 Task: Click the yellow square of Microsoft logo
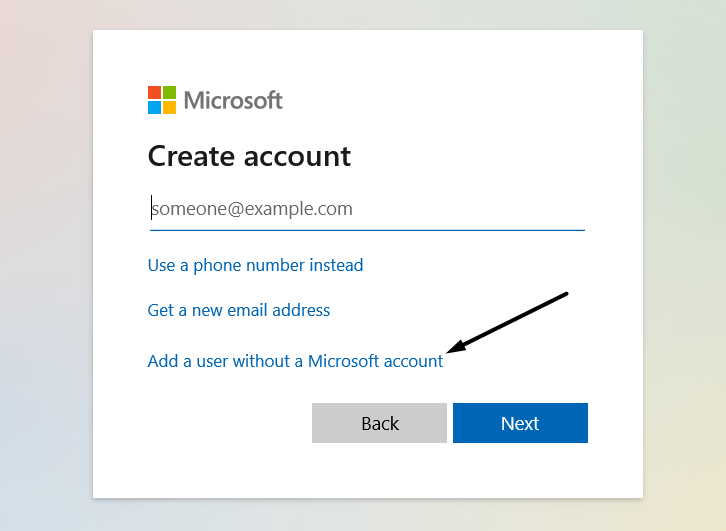tap(169, 107)
